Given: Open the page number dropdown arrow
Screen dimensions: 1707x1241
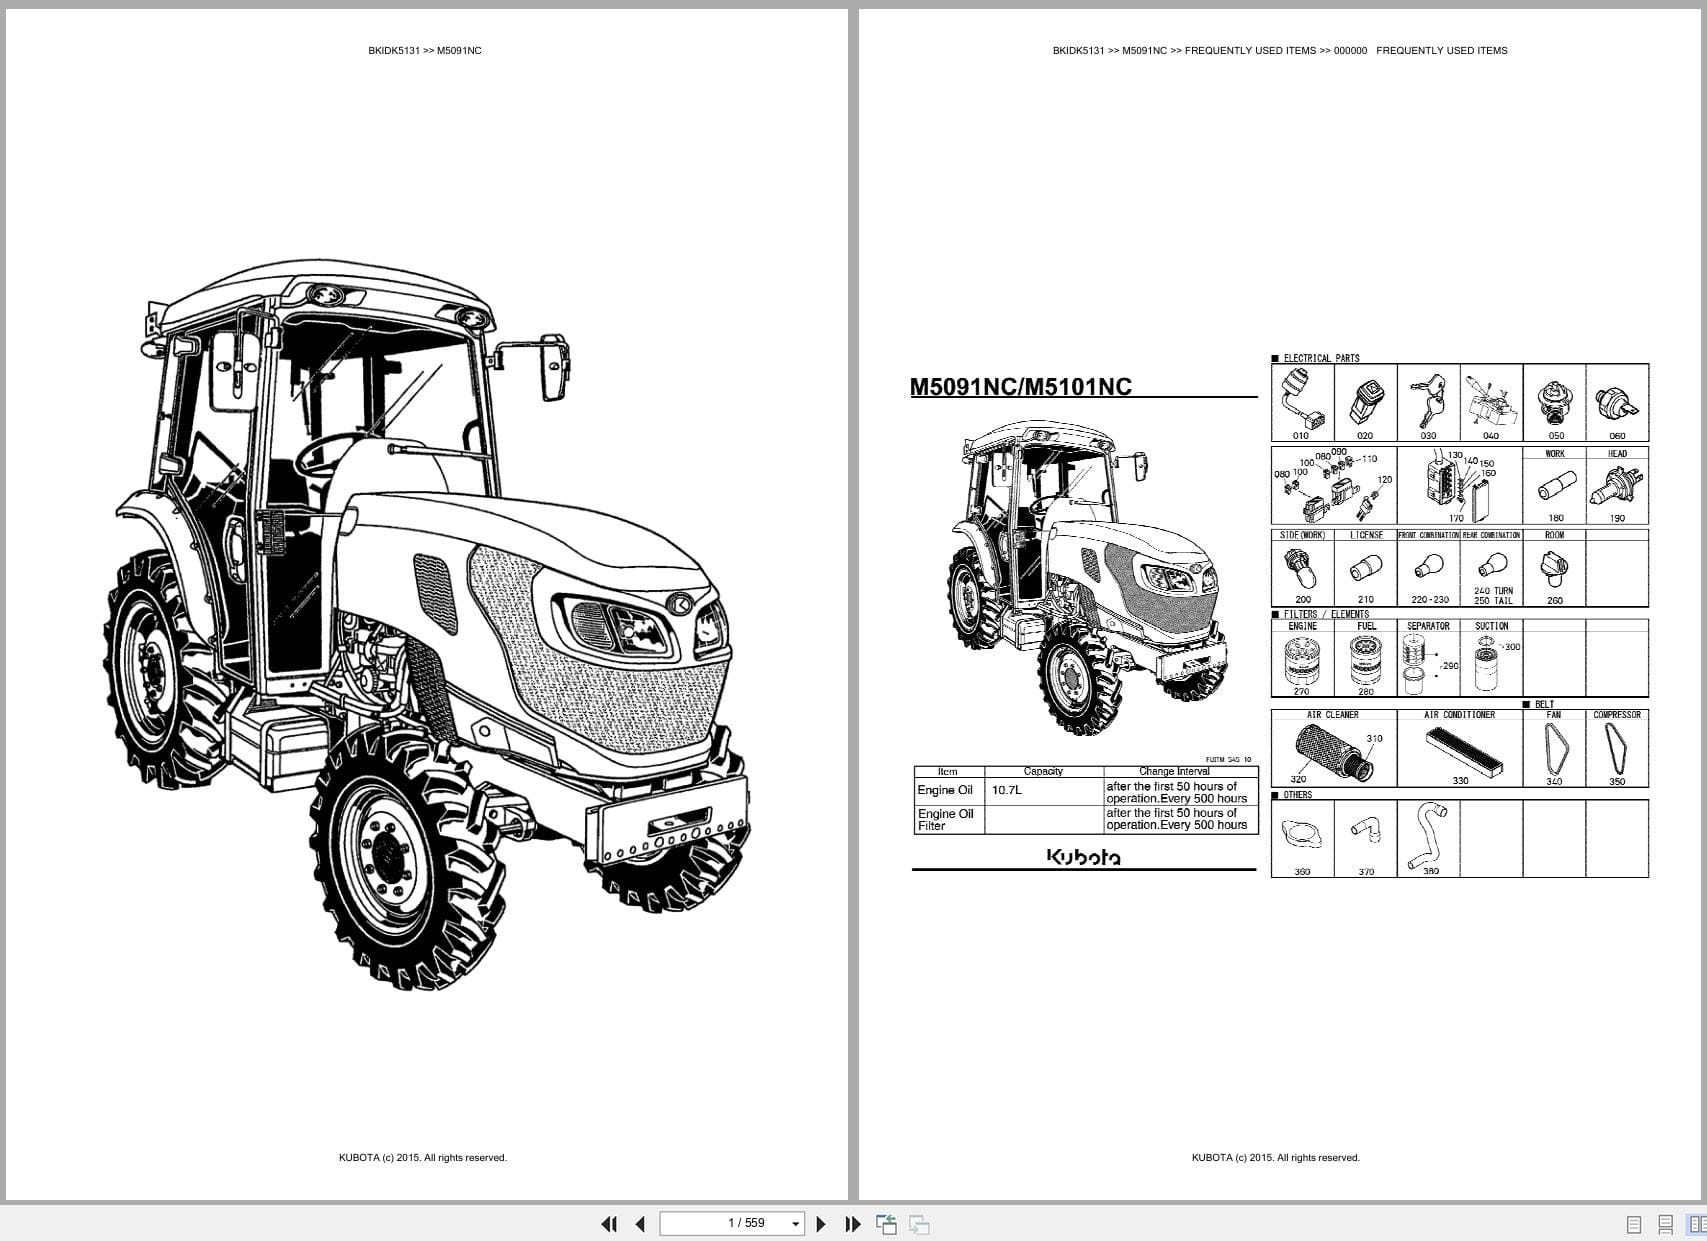Looking at the screenshot, I should click(x=796, y=1224).
